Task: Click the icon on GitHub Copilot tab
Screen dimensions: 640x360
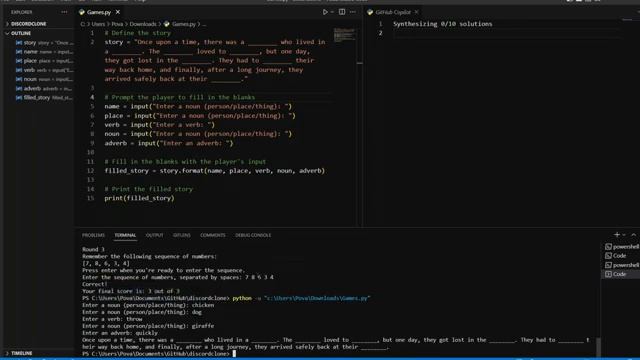Action: pyautogui.click(x=370, y=12)
